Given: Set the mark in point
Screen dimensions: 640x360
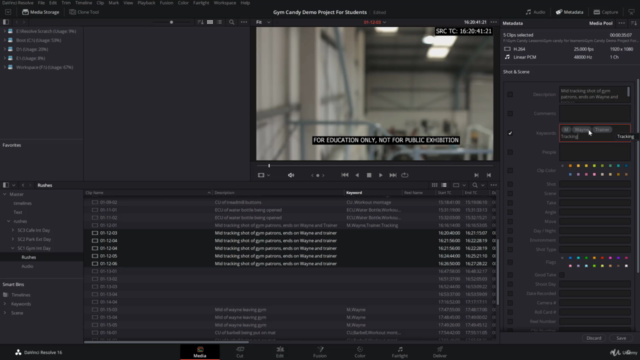Looking at the screenshot, I should tap(476, 175).
